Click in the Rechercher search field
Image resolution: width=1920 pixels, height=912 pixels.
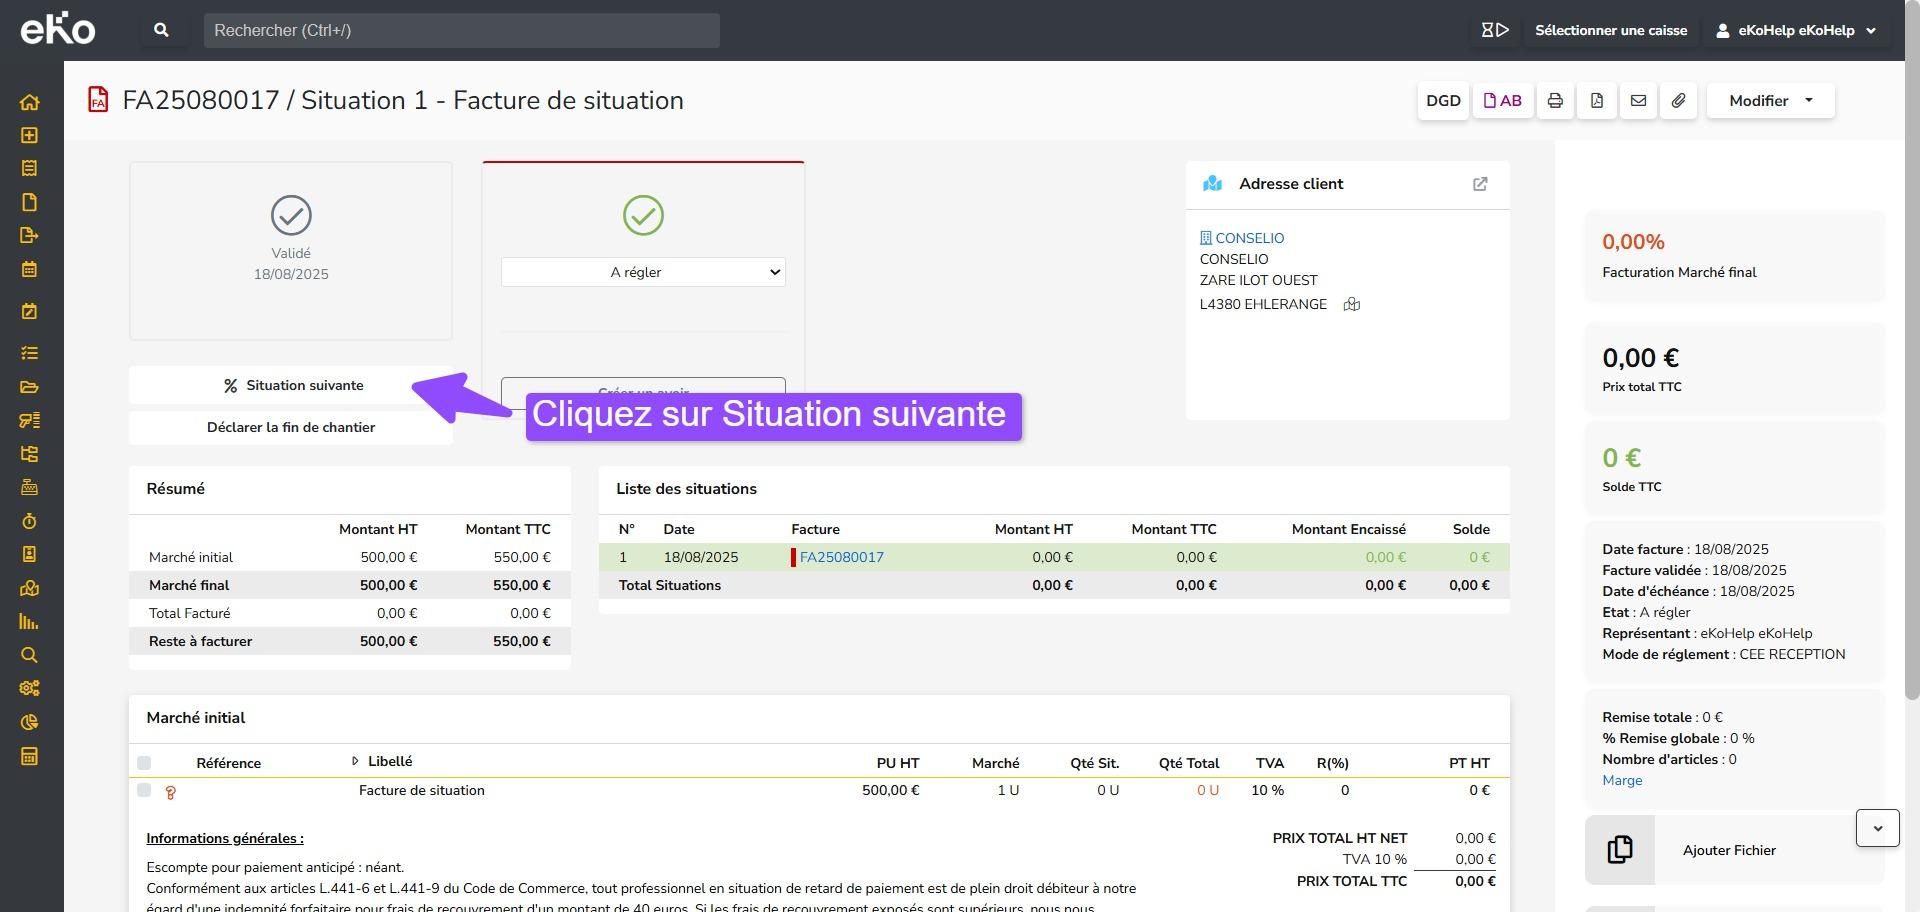point(461,30)
